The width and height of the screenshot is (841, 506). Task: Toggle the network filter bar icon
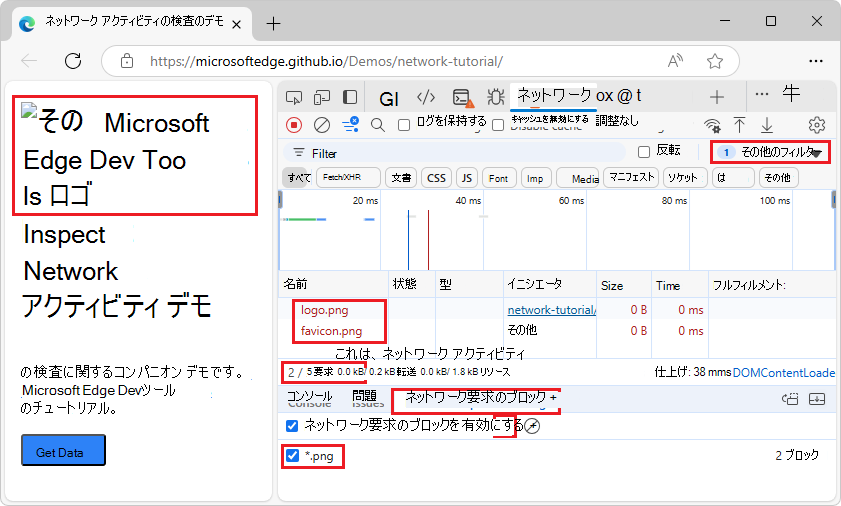pyautogui.click(x=350, y=124)
